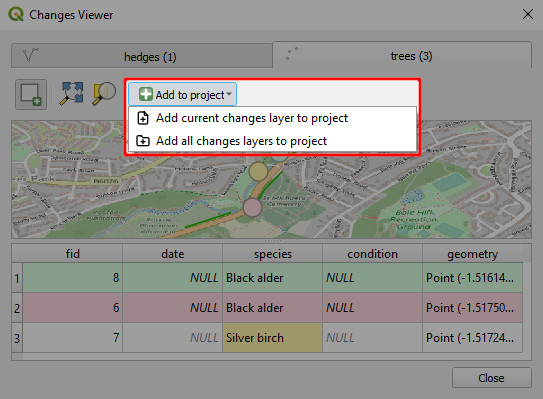Click the horizontal scrollbar under the table
The height and width of the screenshot is (399, 543).
pos(272,356)
